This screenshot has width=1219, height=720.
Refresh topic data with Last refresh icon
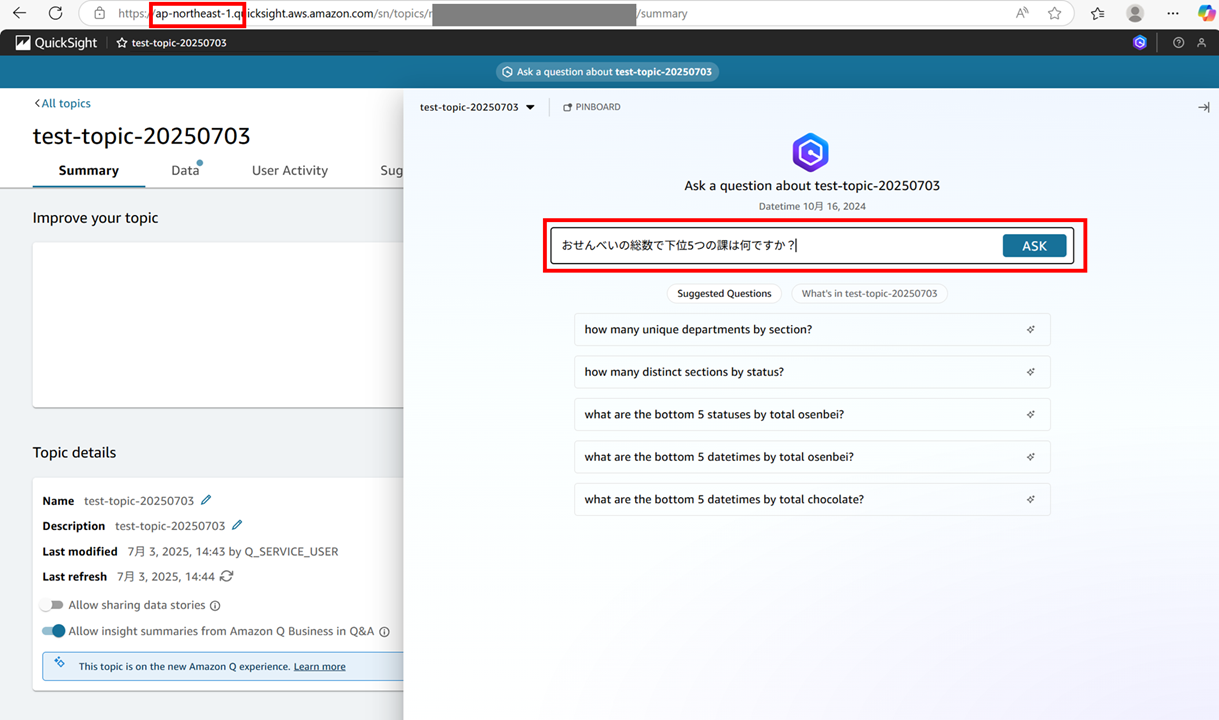point(227,576)
